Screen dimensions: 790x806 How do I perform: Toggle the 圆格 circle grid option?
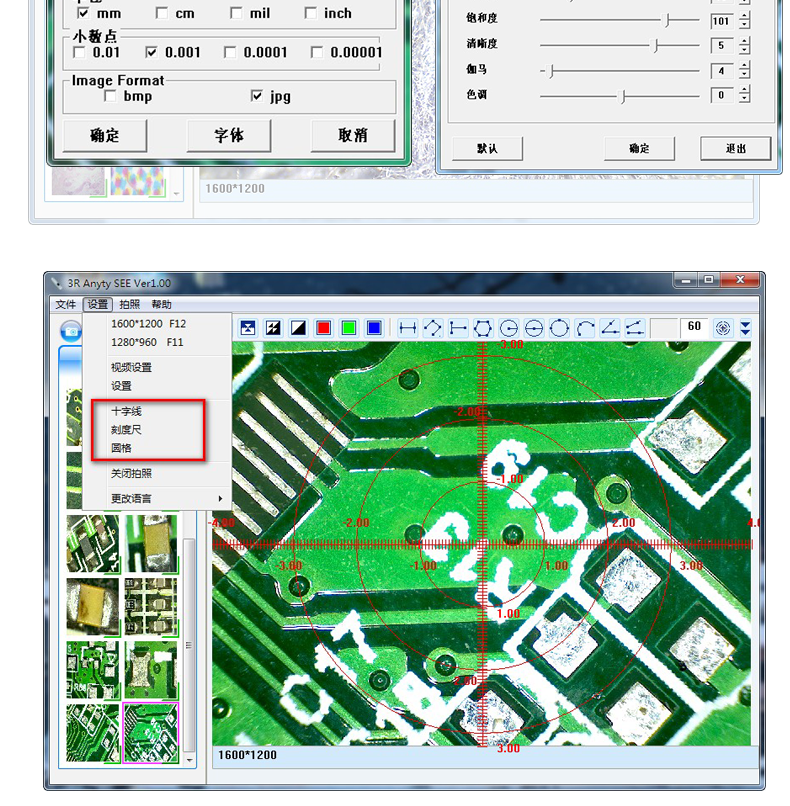157,448
